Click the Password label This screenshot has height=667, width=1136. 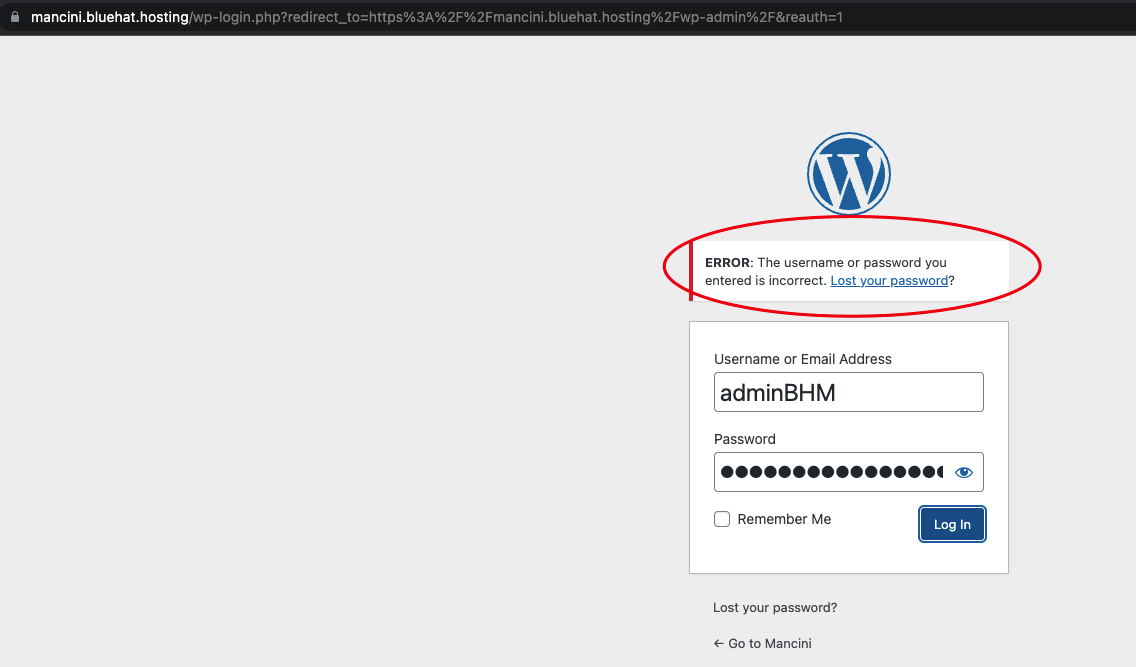[x=745, y=440]
